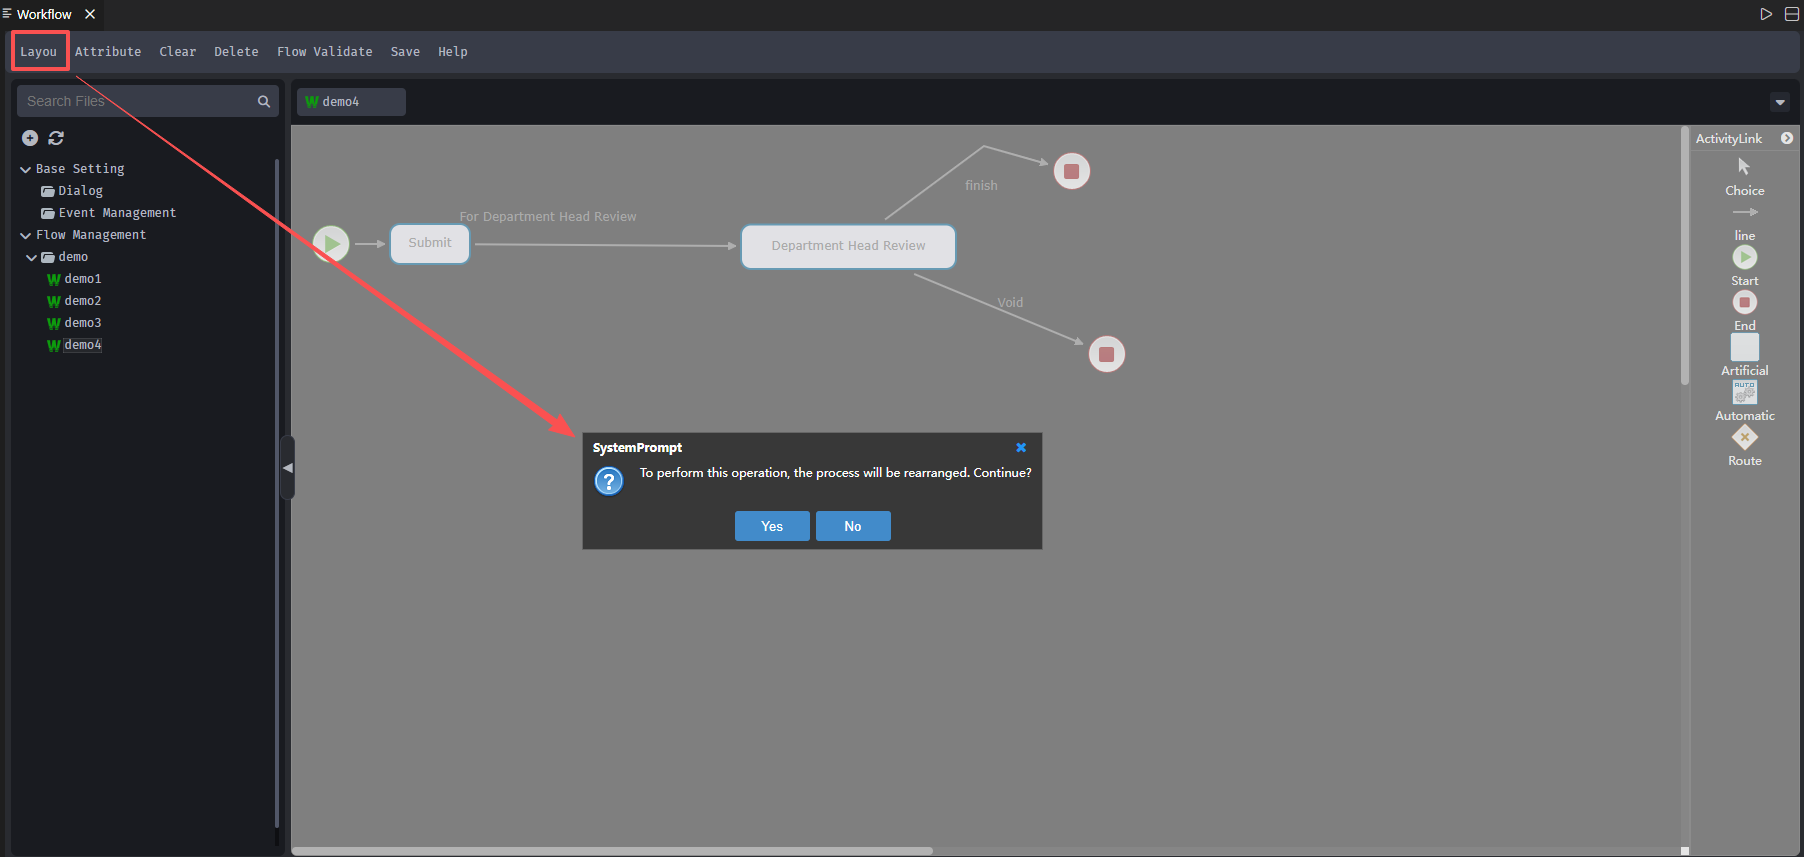Select the Start node icon in palette
Image resolution: width=1804 pixels, height=857 pixels.
(x=1744, y=257)
